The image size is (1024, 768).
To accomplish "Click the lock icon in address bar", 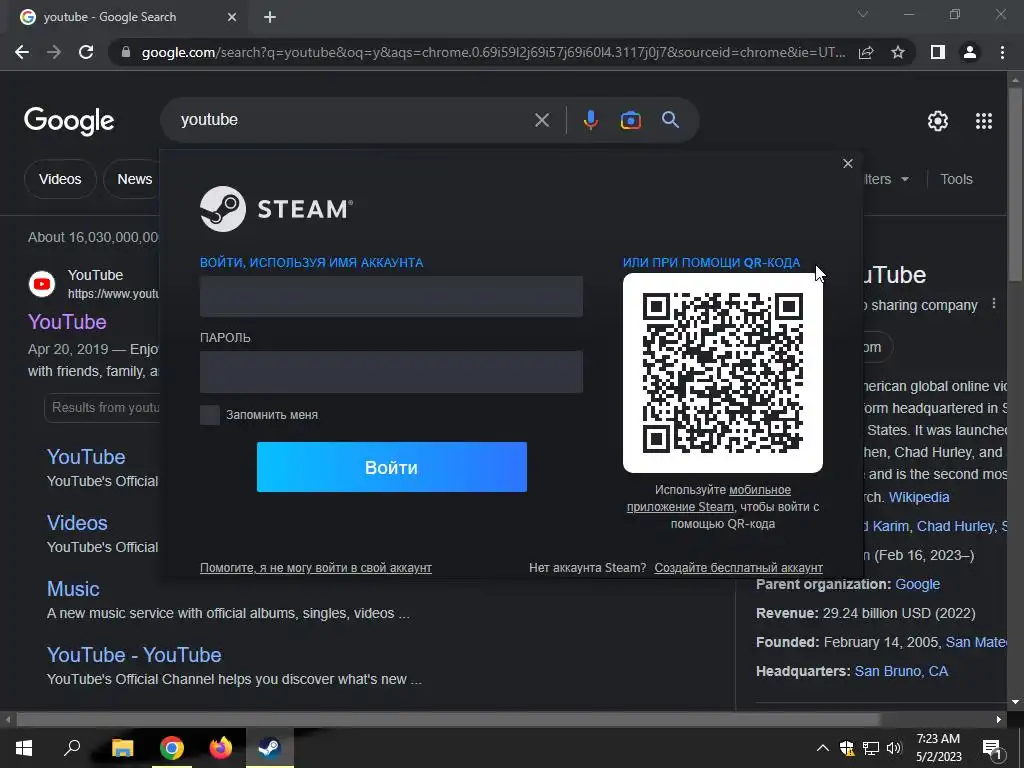I will tap(126, 52).
